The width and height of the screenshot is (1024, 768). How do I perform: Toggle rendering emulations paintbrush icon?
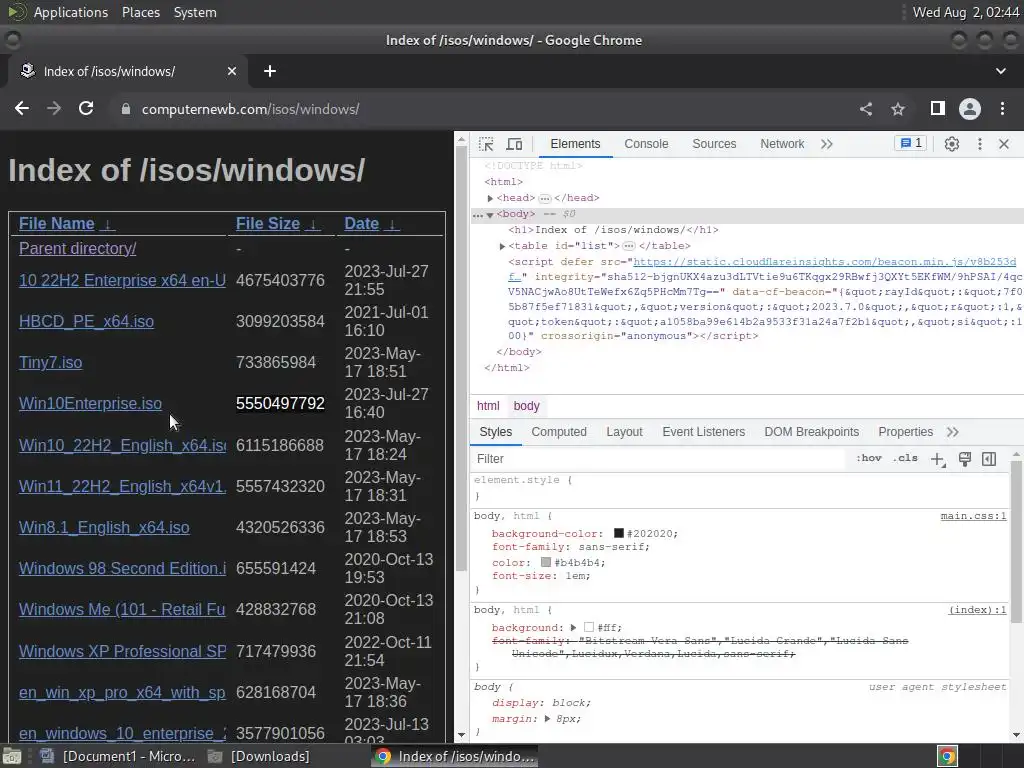965,459
